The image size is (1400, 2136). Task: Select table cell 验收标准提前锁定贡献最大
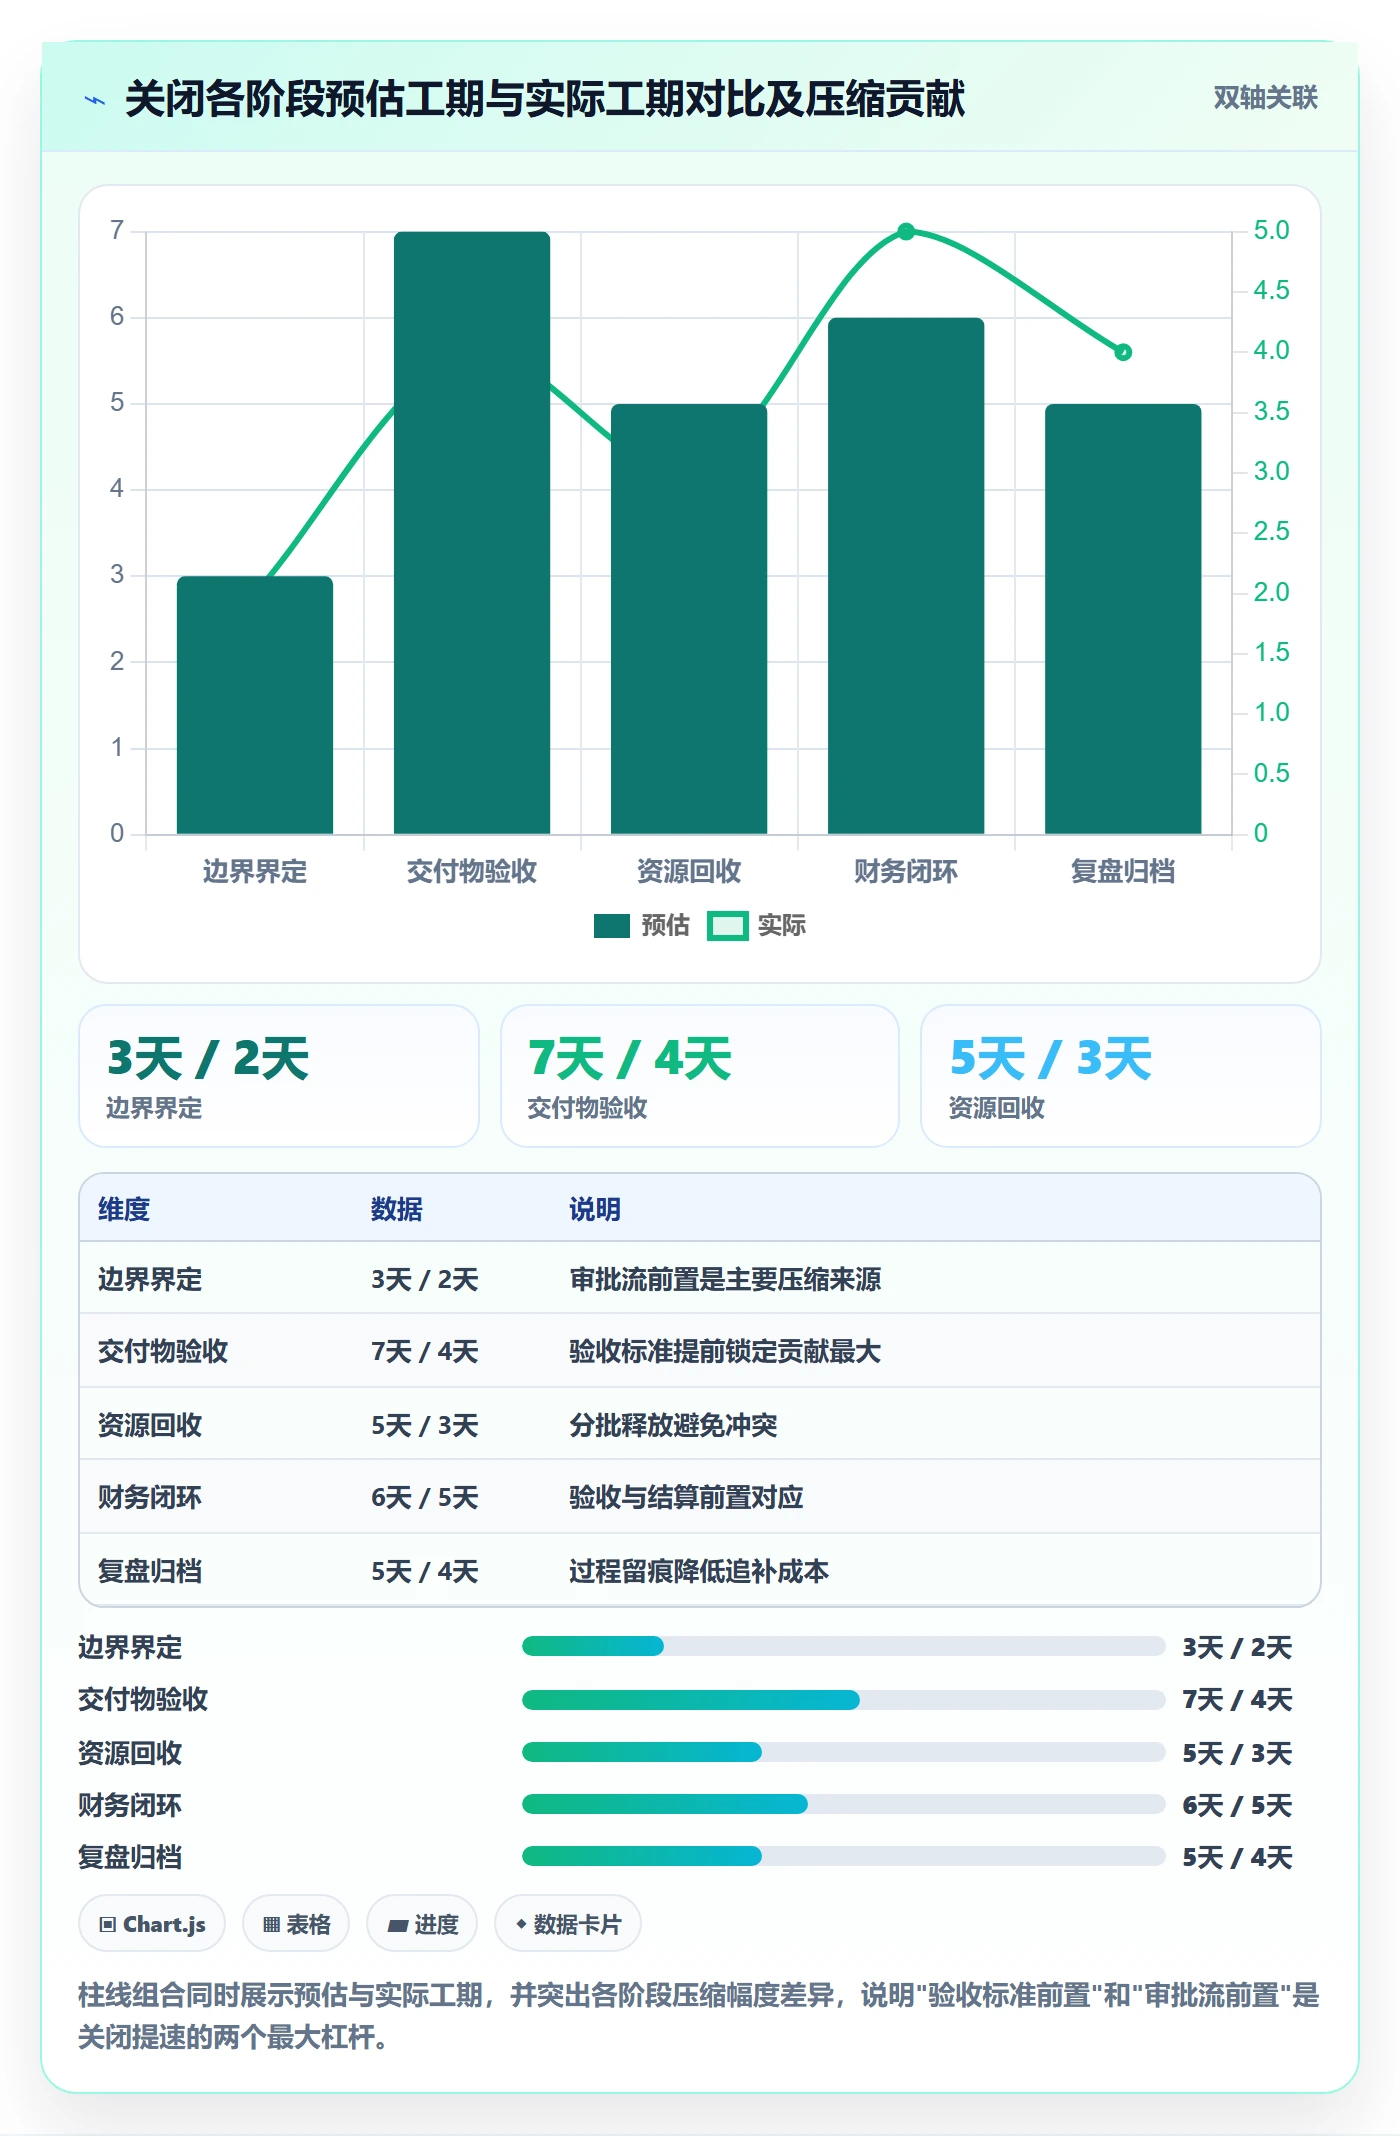725,1351
